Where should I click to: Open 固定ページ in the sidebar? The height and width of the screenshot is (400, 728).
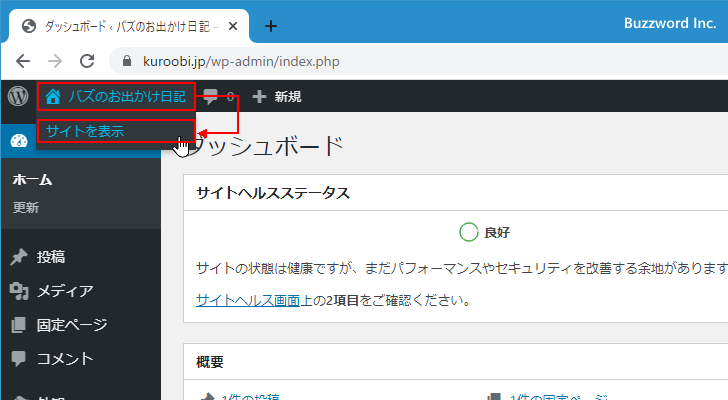coord(72,325)
